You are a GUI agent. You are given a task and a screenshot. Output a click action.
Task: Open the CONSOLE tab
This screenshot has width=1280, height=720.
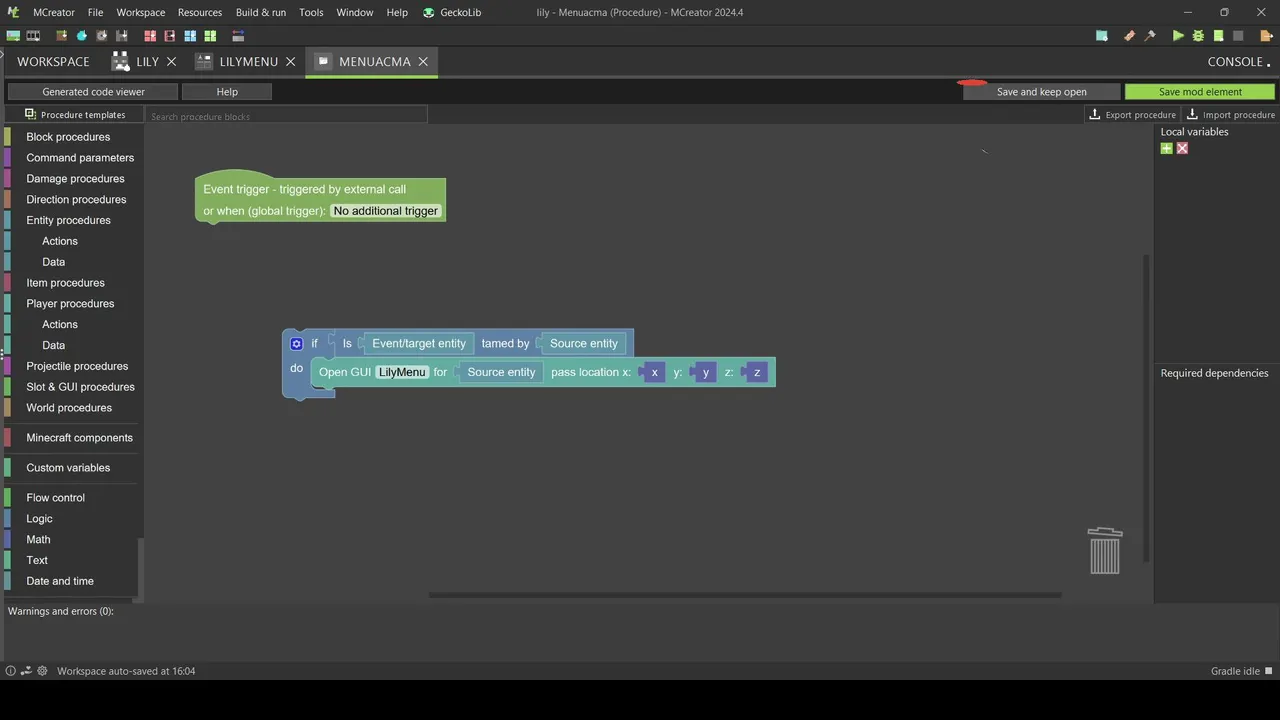(x=1236, y=61)
